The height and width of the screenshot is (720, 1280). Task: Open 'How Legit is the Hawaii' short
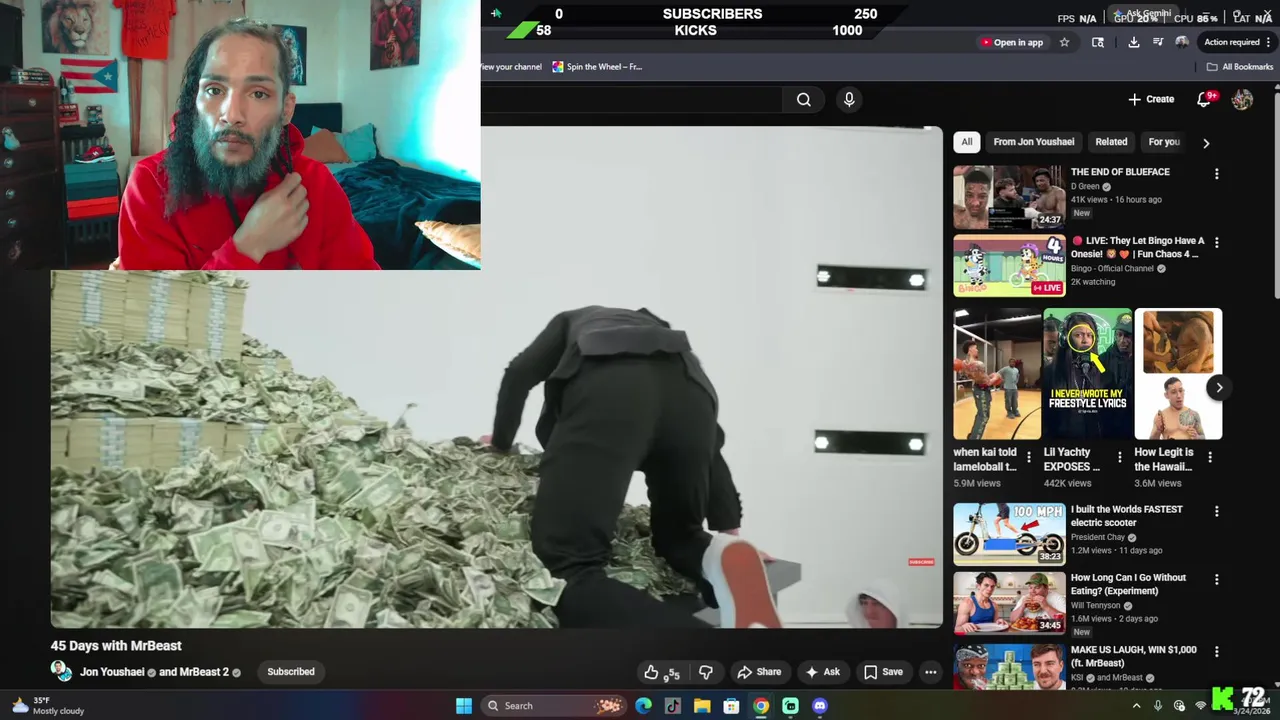pyautogui.click(x=1178, y=374)
